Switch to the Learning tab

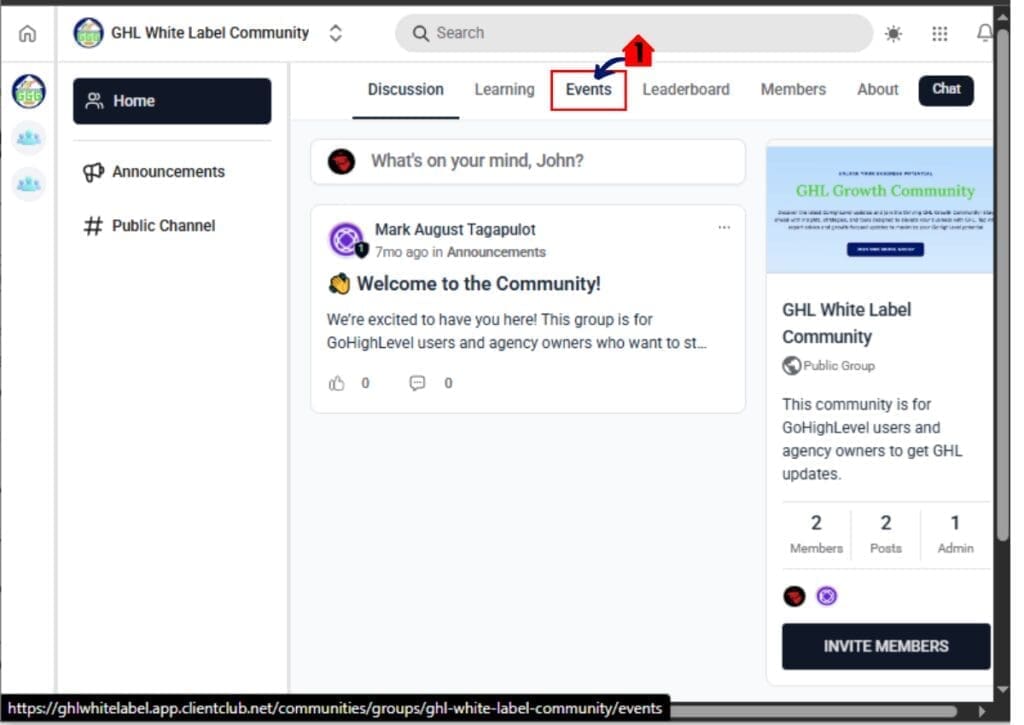[x=504, y=90]
